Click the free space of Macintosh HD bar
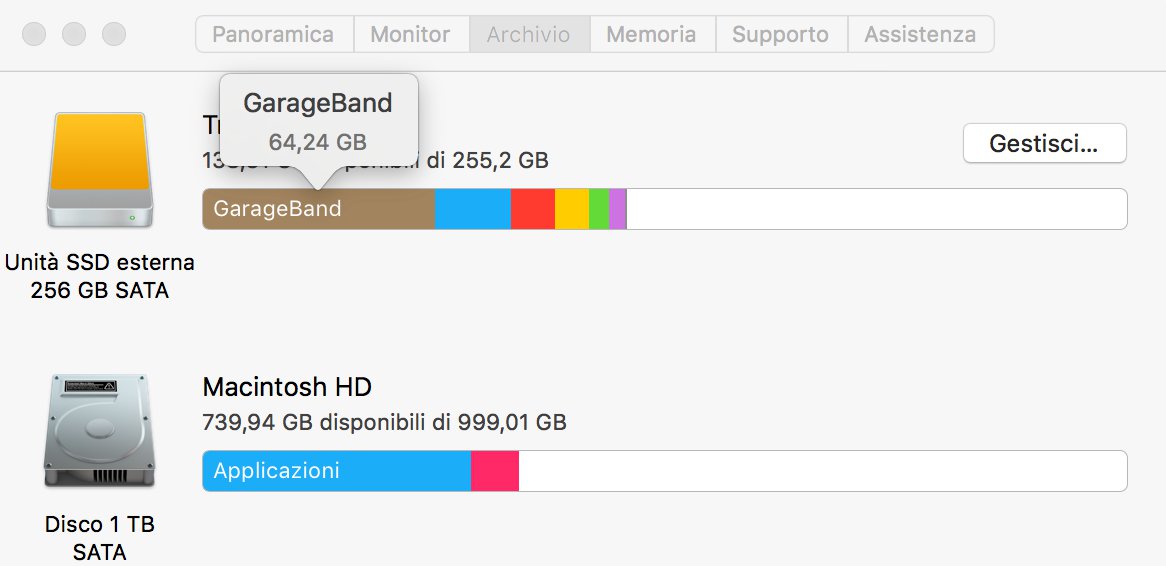 point(822,471)
